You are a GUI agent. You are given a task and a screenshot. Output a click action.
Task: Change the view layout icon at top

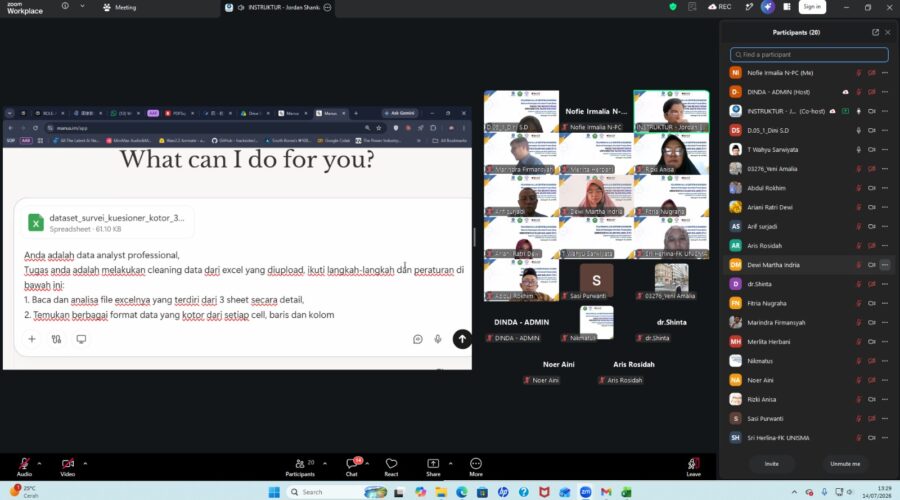[787, 7]
